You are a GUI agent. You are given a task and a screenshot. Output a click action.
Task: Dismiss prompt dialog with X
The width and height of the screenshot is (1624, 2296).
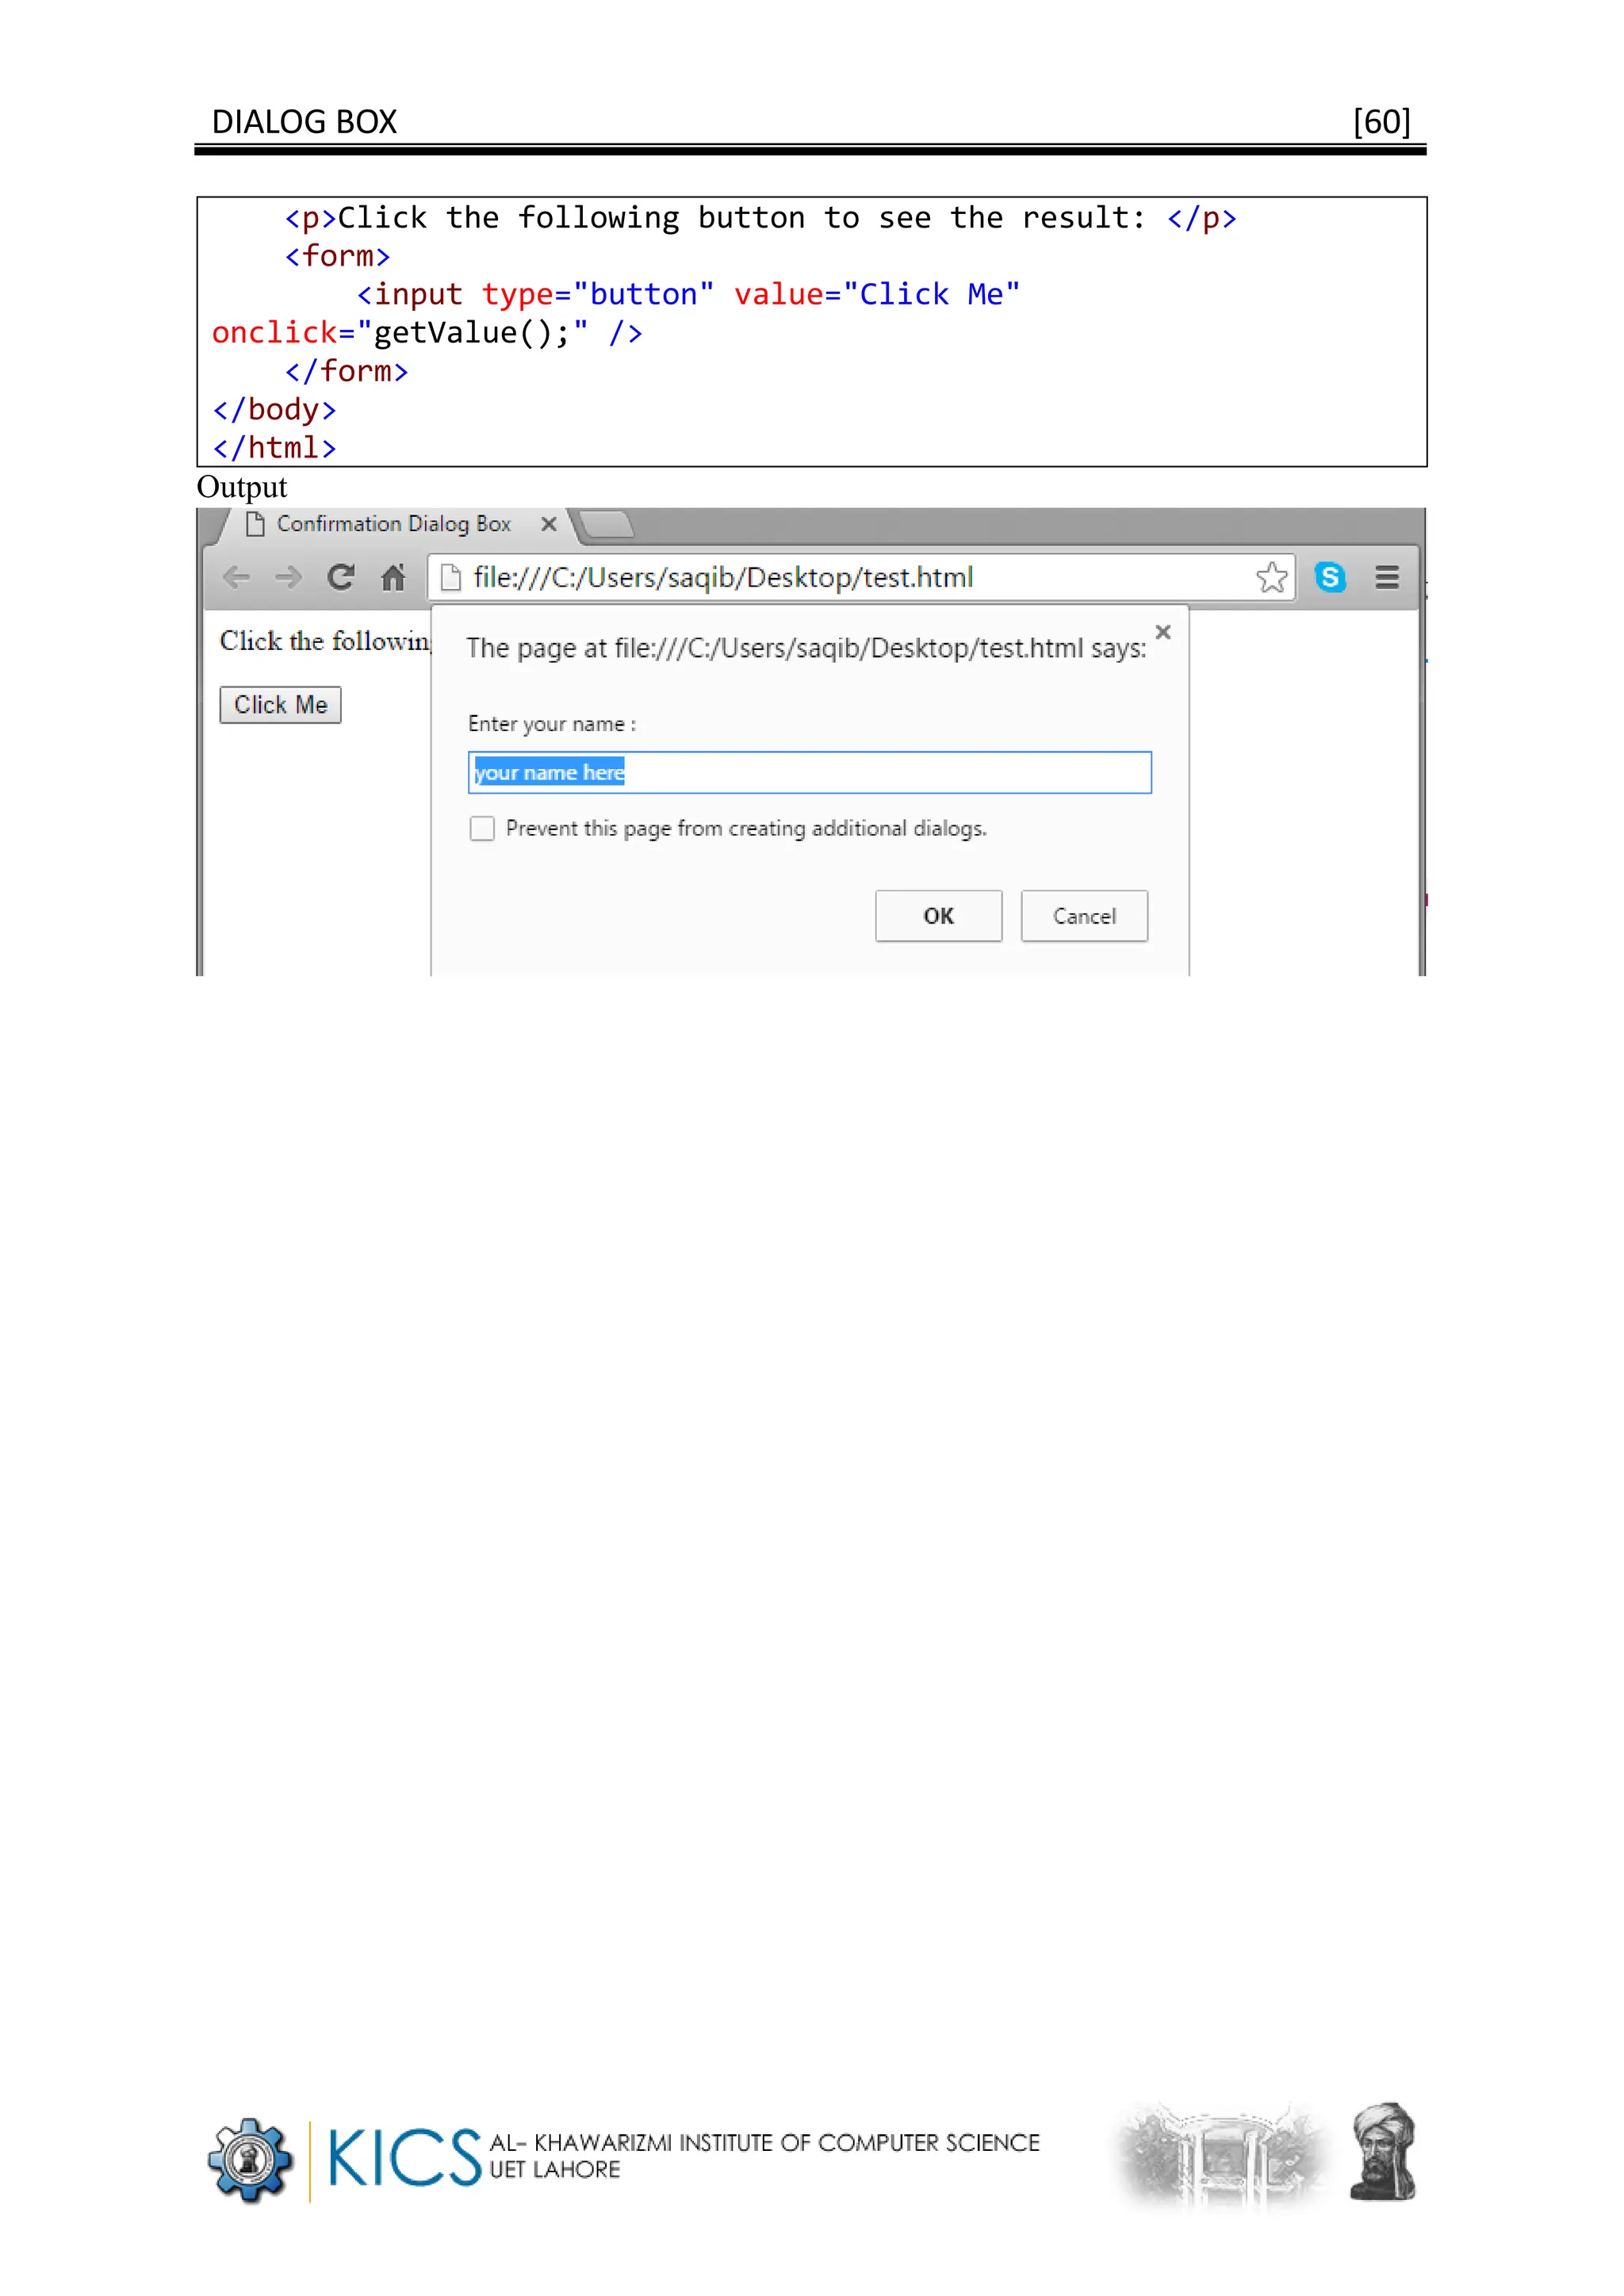pyautogui.click(x=1163, y=632)
